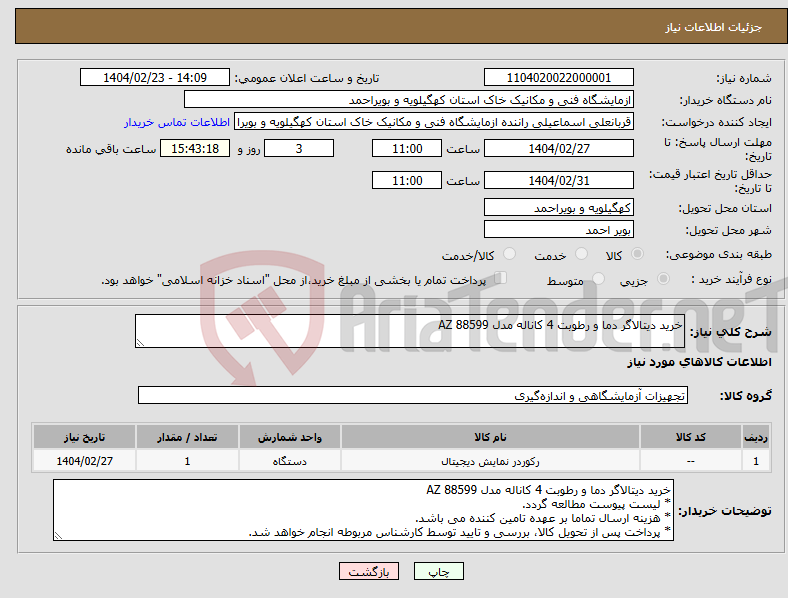Click the resize handle of description text area
Image resolution: width=788 pixels, height=598 pixels.
pyautogui.click(x=140, y=343)
